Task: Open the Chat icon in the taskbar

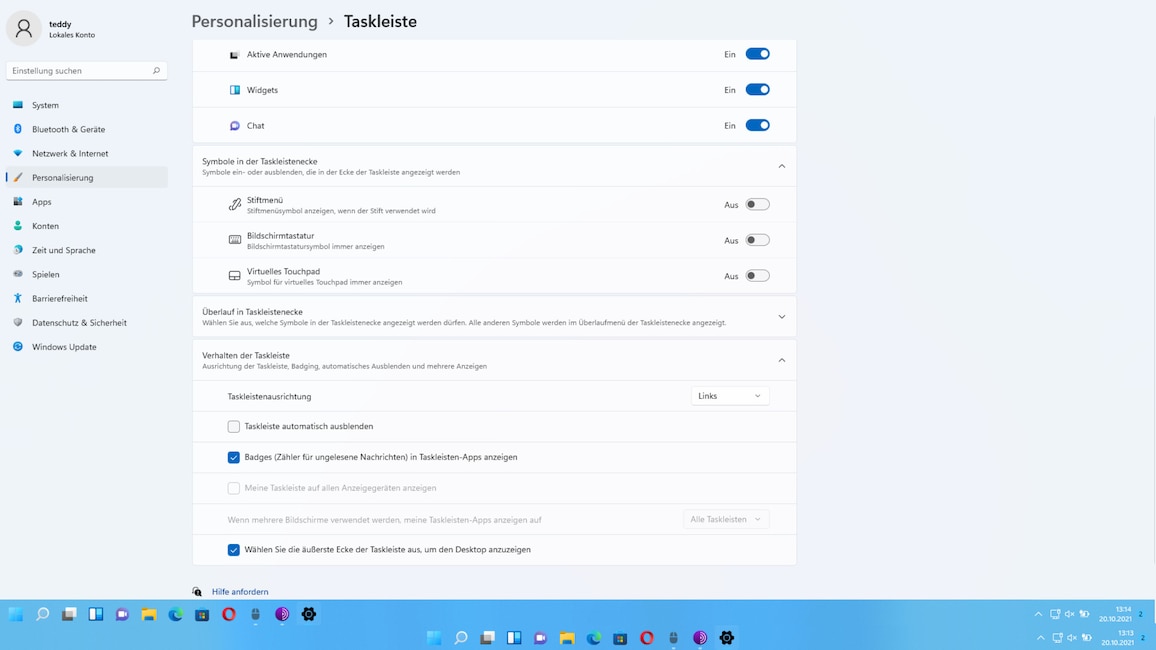Action: 122,613
